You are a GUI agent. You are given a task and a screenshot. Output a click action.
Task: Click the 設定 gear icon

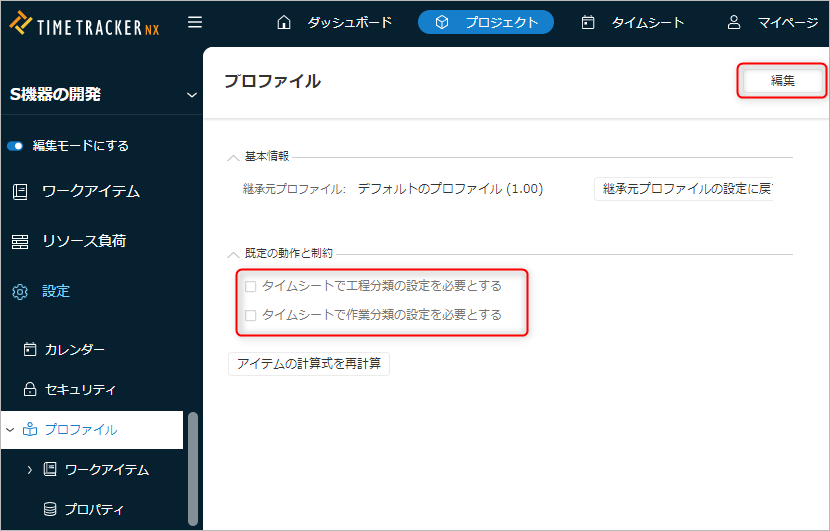pos(20,291)
